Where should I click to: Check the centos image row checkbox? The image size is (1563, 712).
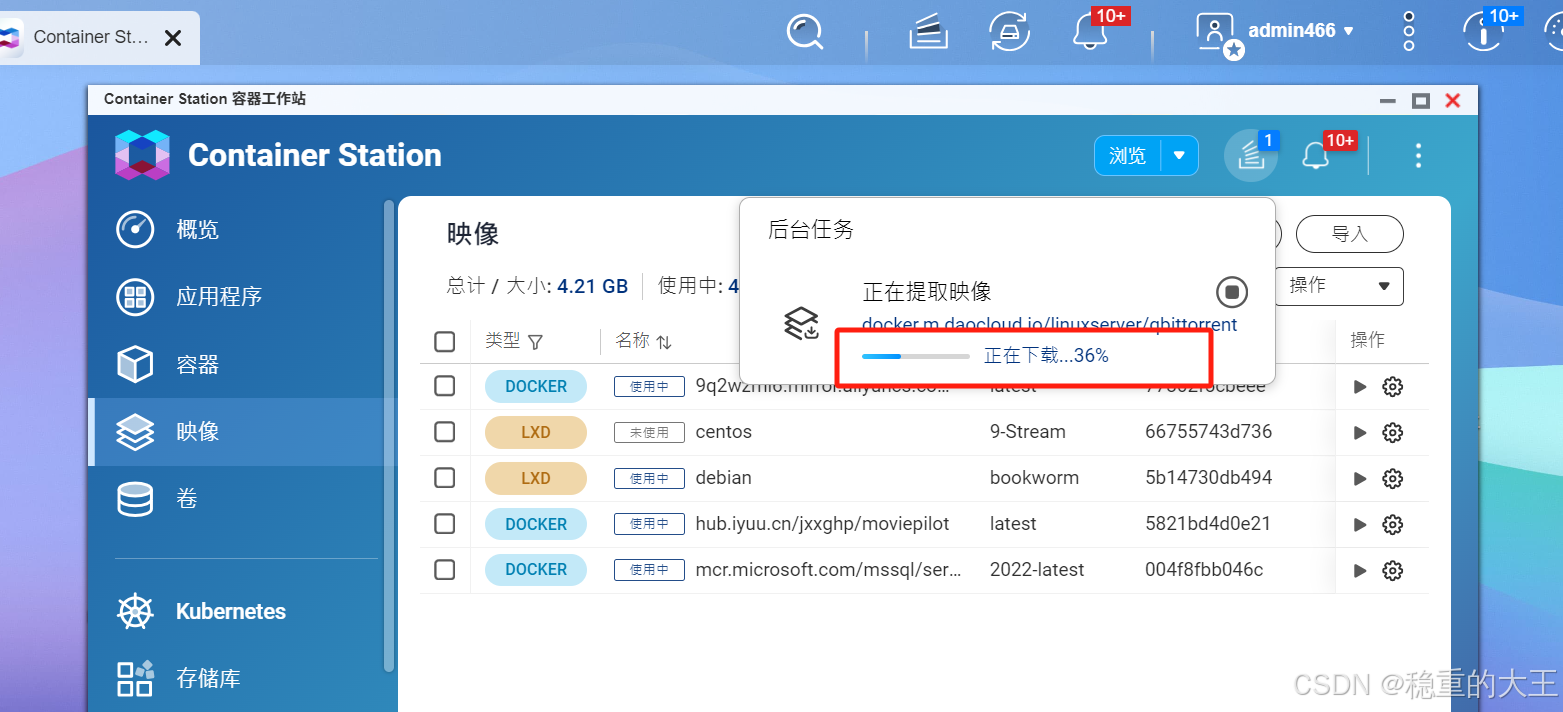445,432
